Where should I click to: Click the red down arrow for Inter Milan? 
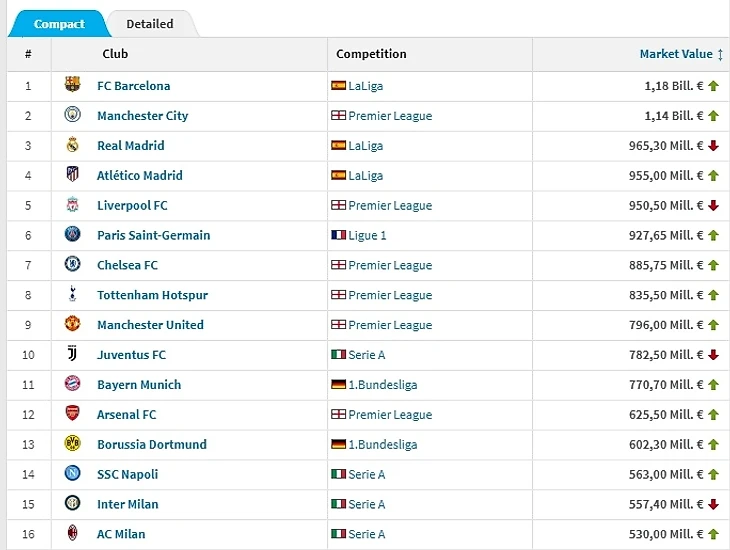714,504
